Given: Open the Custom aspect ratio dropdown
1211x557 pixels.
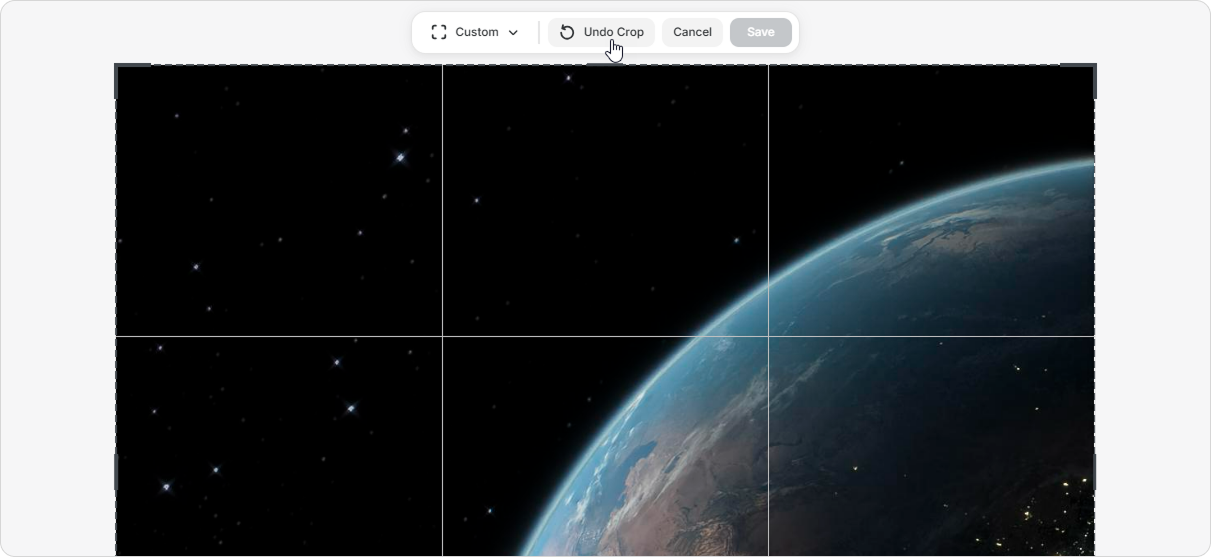Looking at the screenshot, I should 475,32.
